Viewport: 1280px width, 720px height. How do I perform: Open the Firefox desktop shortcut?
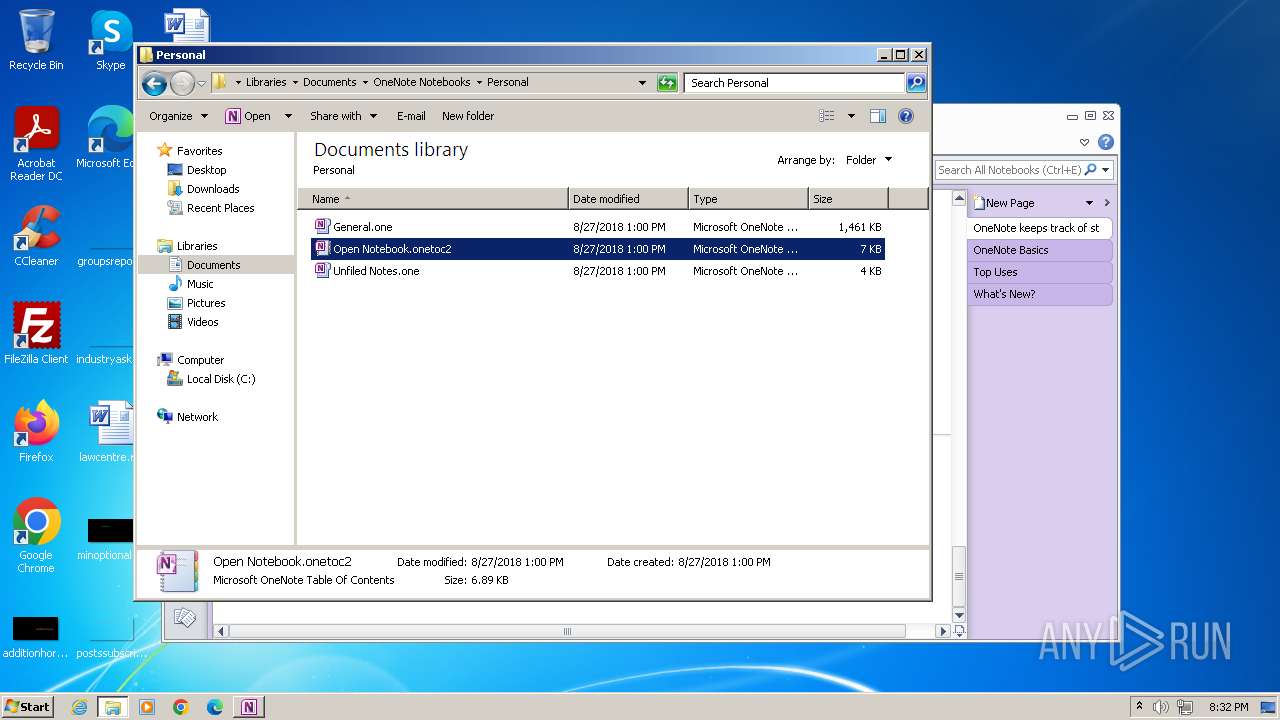click(x=36, y=432)
